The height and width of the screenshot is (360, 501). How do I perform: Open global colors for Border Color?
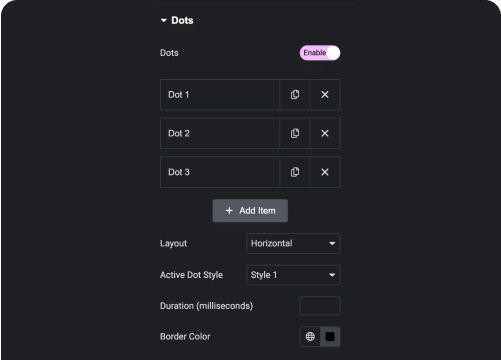310,337
